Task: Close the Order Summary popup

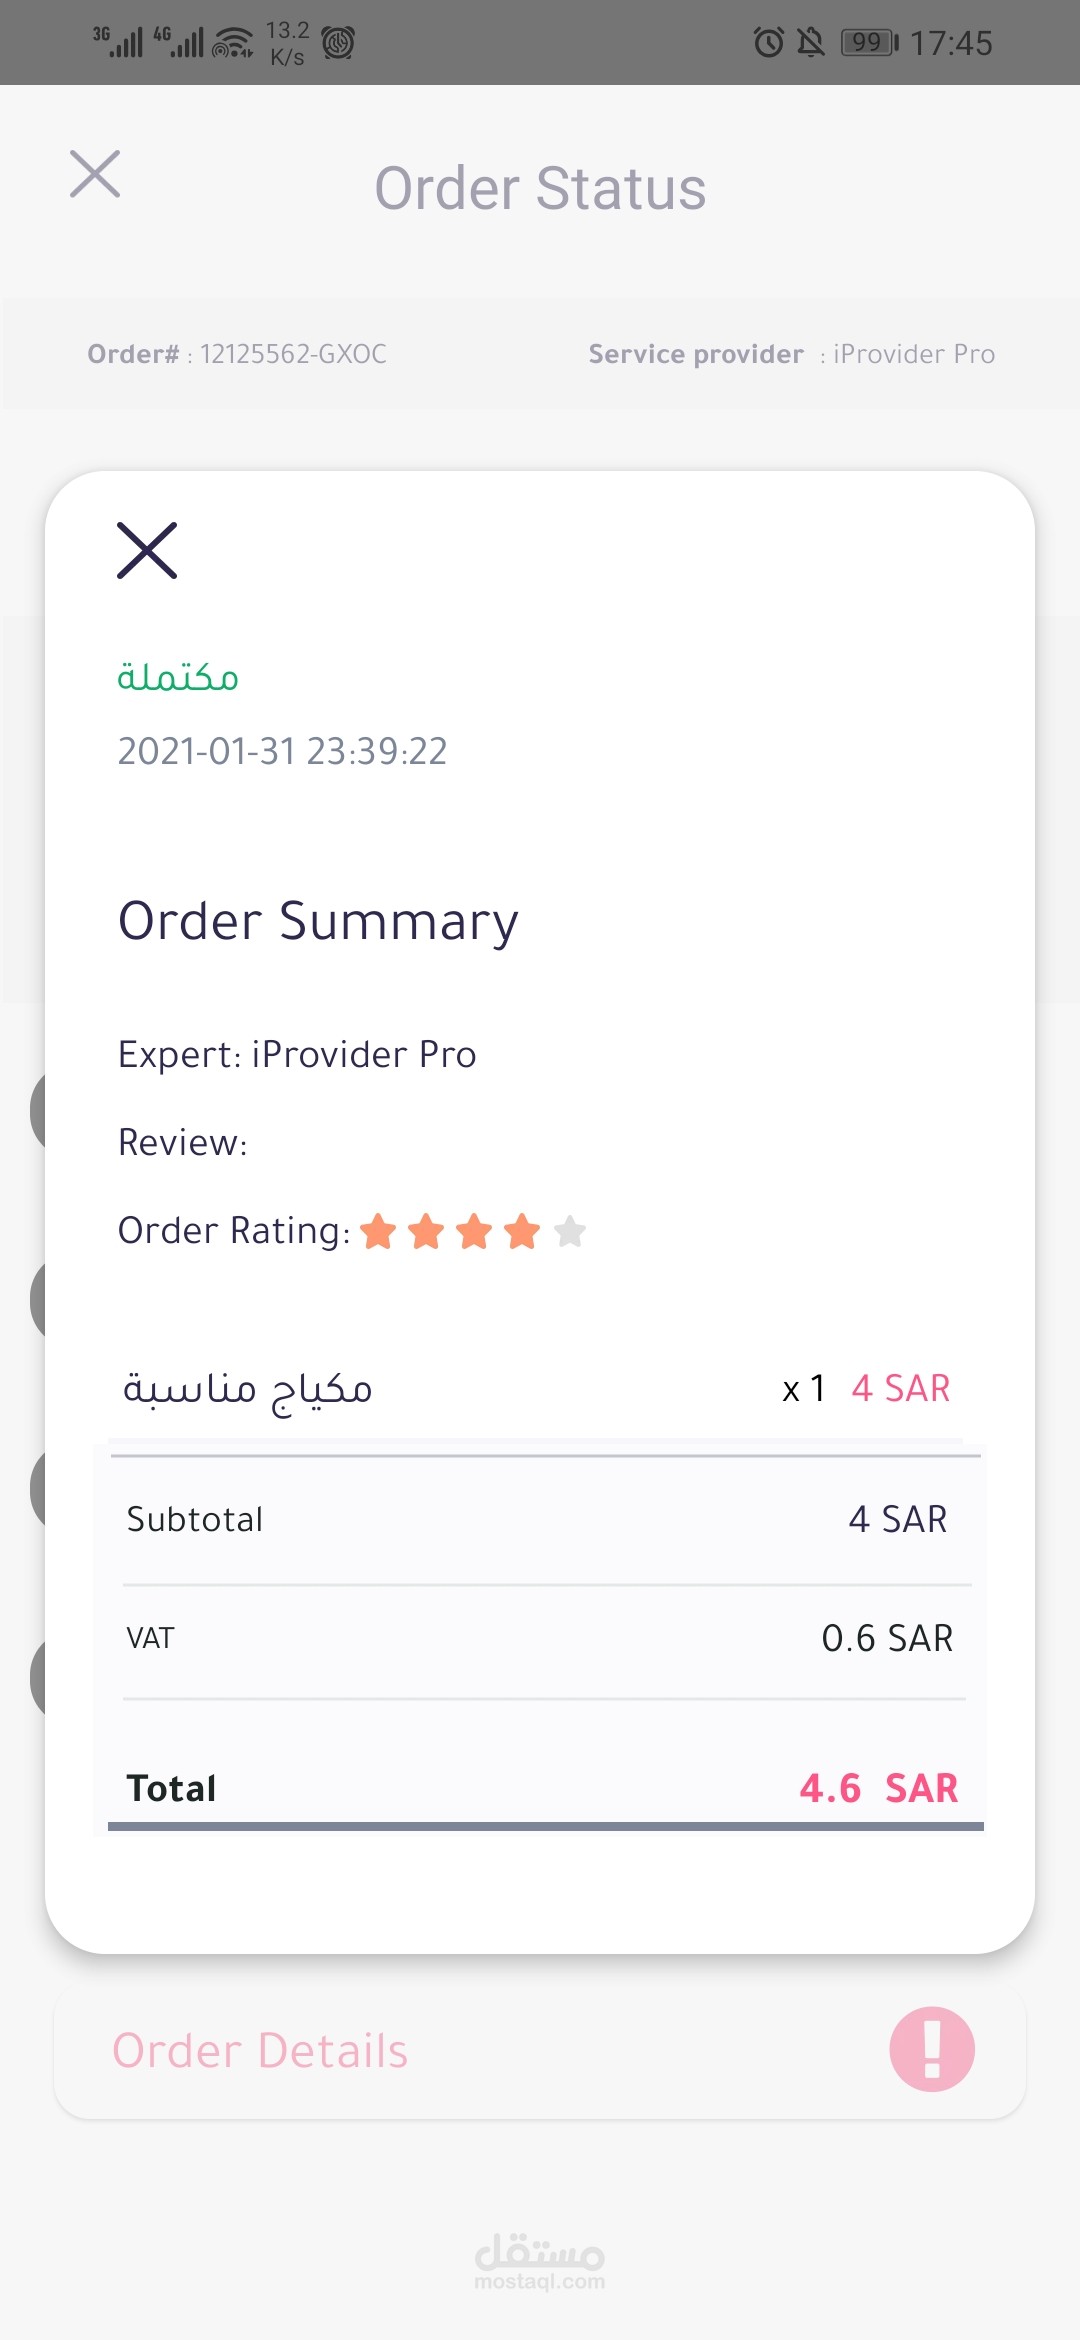Action: [x=147, y=550]
